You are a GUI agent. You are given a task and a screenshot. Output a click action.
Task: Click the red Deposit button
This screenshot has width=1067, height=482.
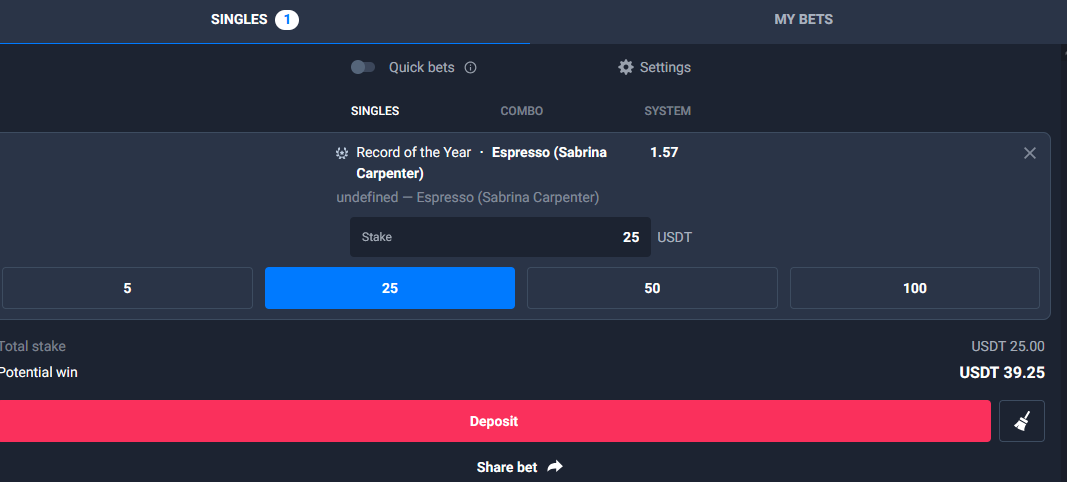[494, 421]
